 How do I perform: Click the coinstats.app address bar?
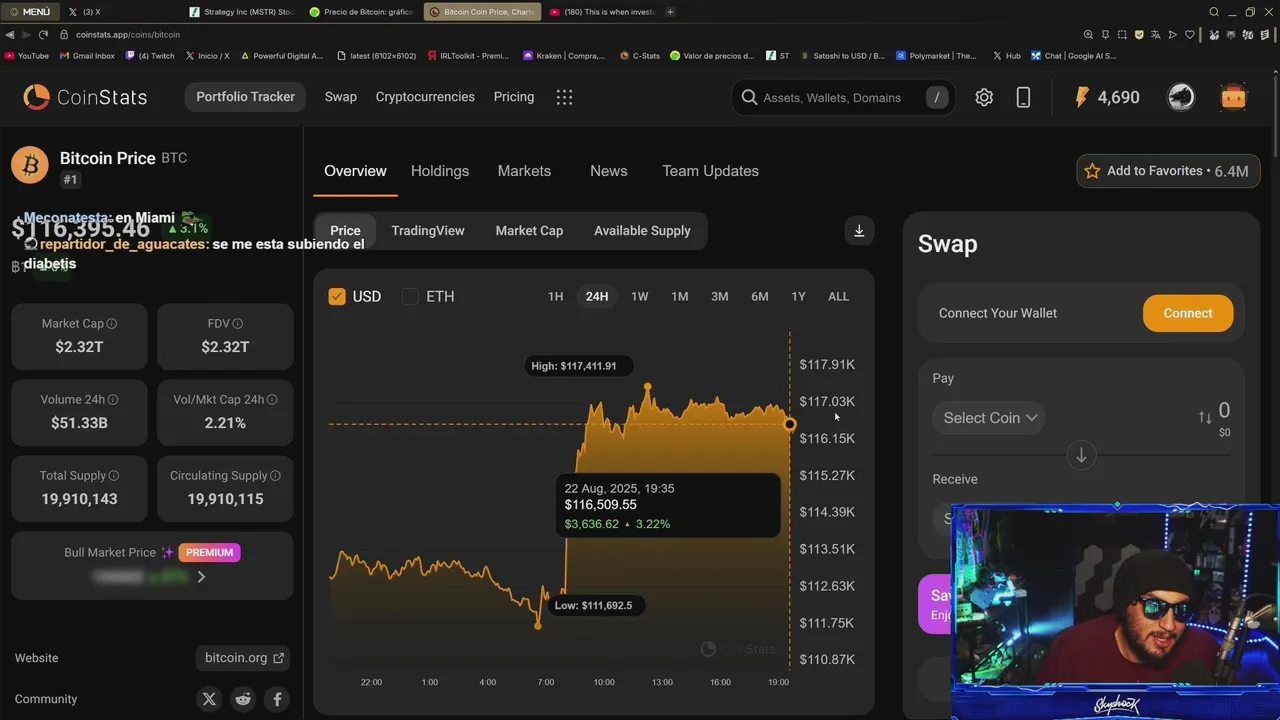click(x=128, y=34)
